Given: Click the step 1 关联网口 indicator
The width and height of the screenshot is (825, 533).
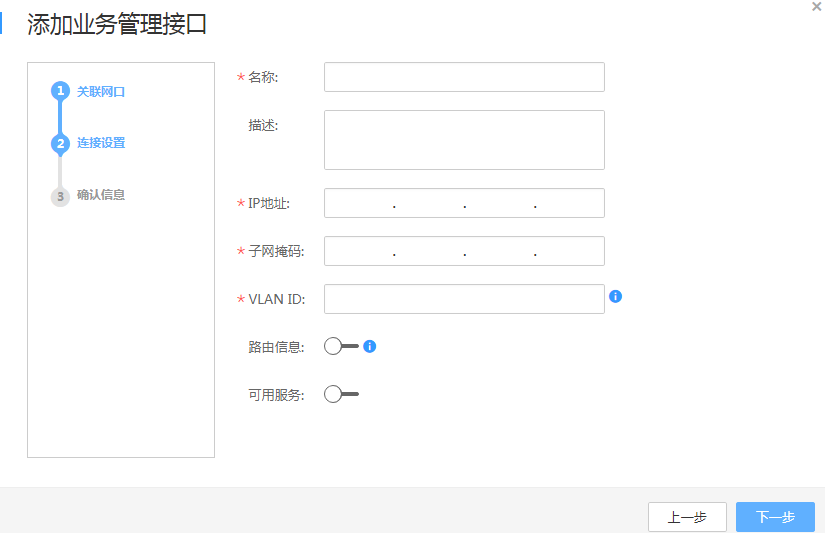Looking at the screenshot, I should (x=60, y=91).
